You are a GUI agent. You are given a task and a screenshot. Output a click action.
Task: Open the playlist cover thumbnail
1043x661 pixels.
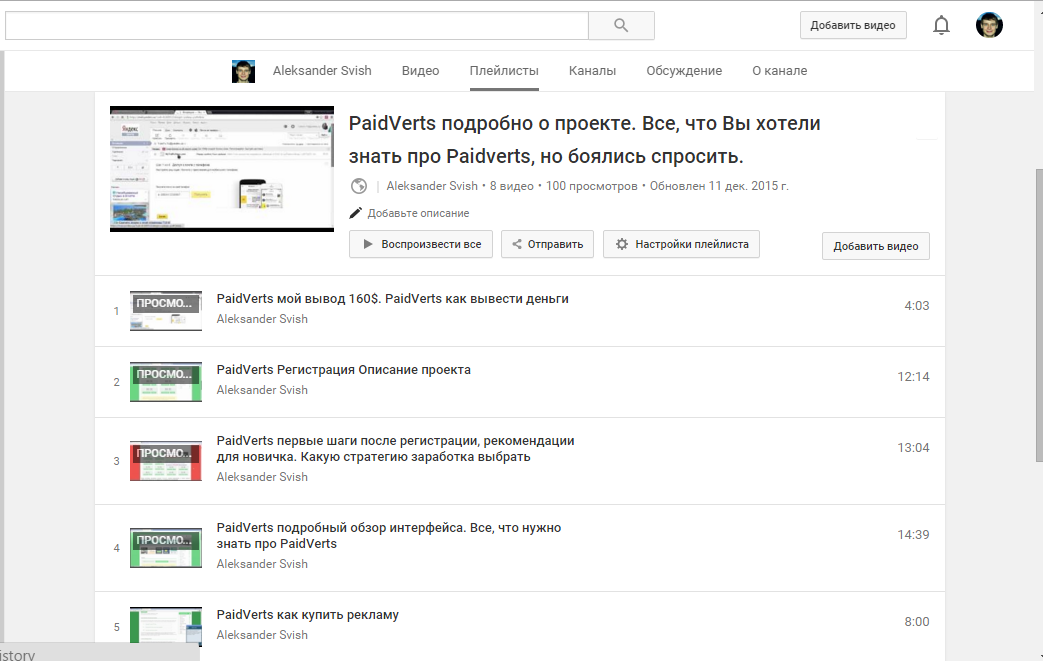click(x=222, y=169)
